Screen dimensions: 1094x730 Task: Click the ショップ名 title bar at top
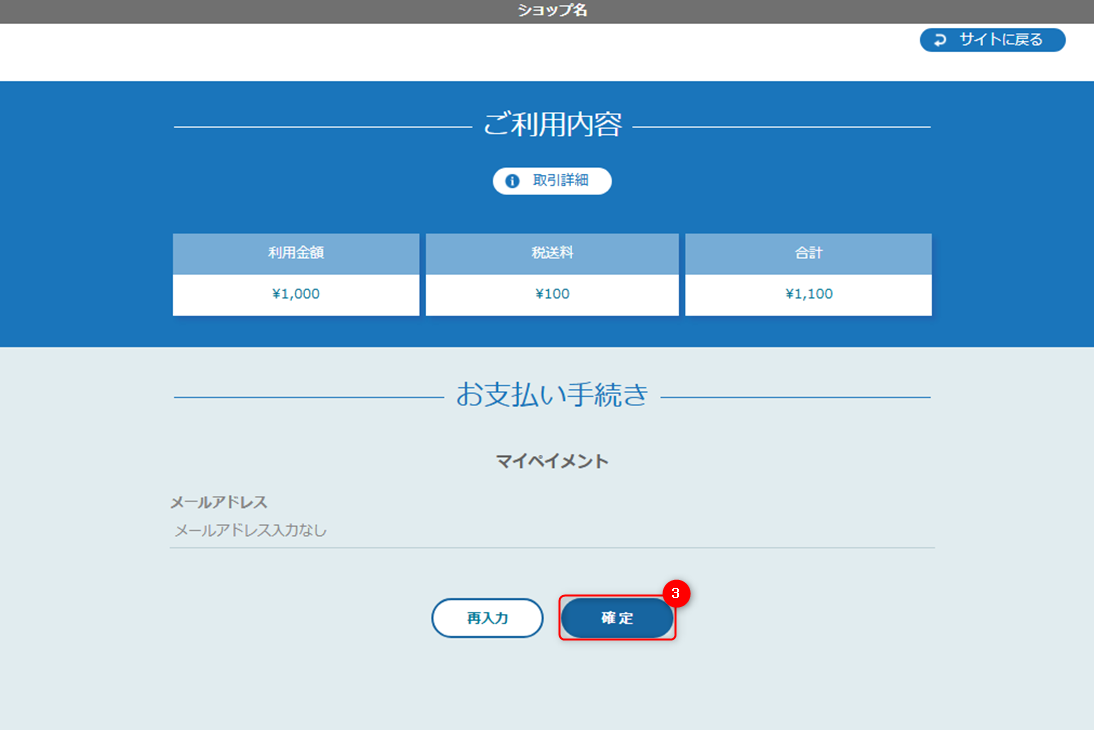547,12
